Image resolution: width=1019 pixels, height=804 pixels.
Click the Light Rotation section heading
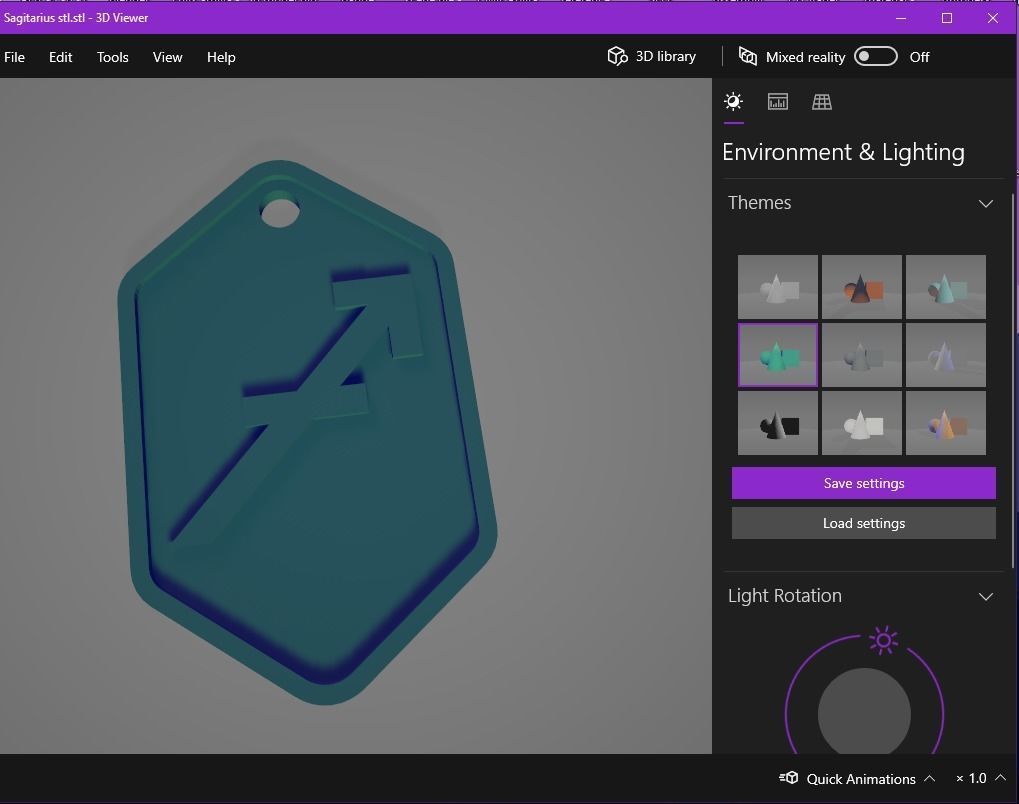coord(784,596)
